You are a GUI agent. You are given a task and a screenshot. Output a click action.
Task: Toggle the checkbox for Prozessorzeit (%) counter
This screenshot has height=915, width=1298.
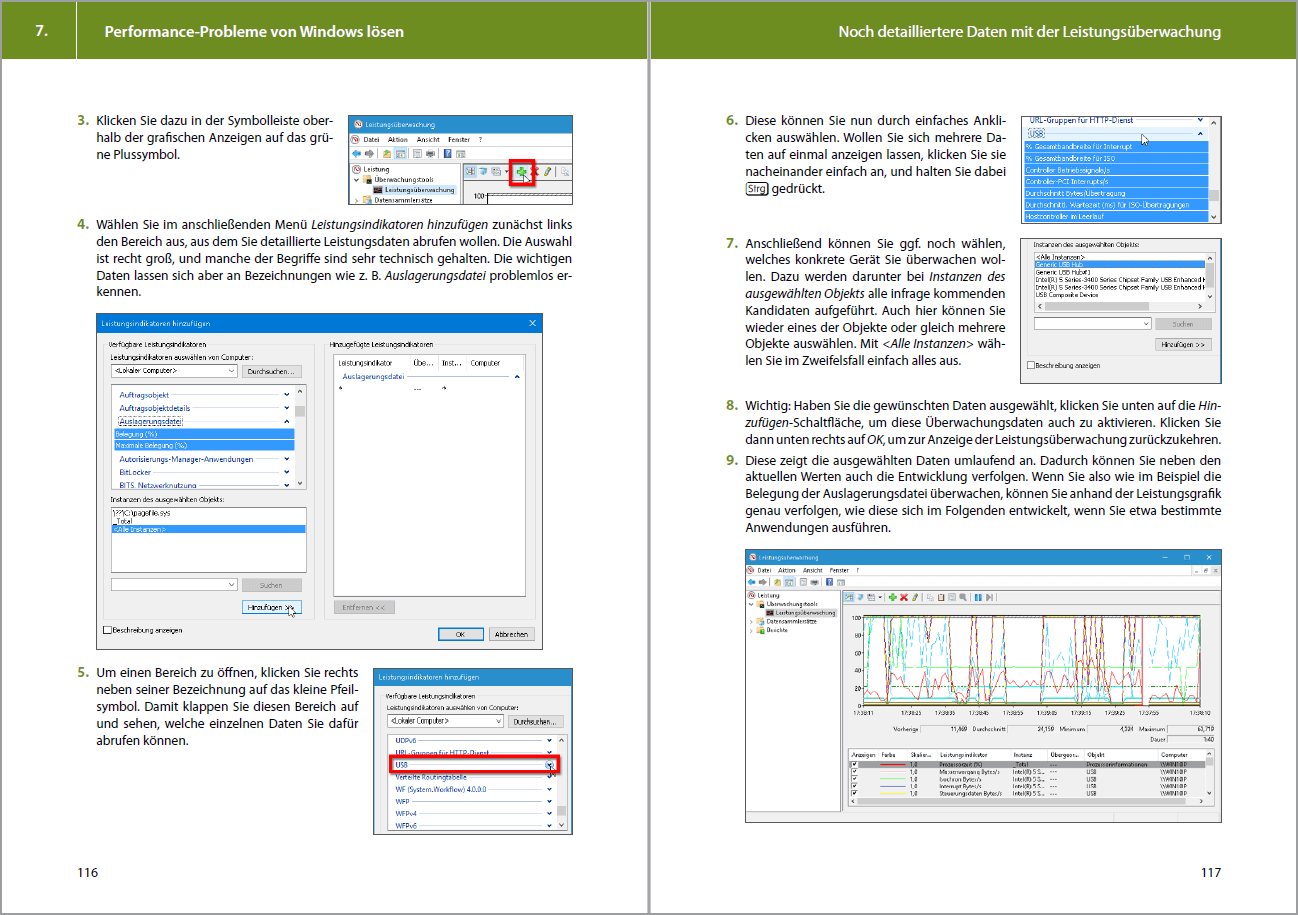pyautogui.click(x=853, y=764)
